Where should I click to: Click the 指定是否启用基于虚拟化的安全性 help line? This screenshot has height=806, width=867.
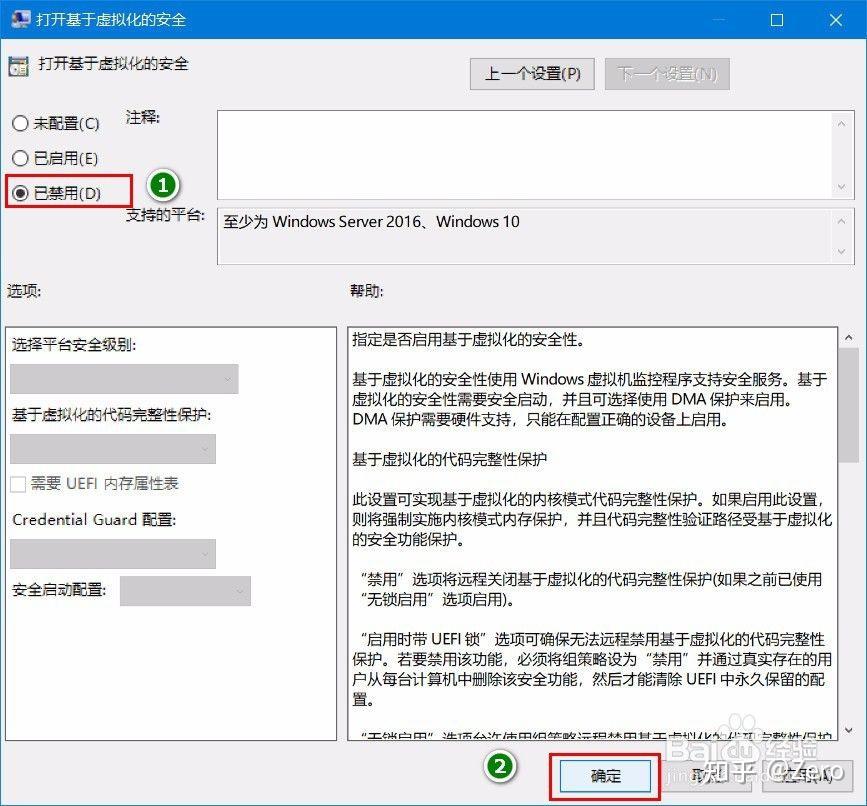[468, 339]
